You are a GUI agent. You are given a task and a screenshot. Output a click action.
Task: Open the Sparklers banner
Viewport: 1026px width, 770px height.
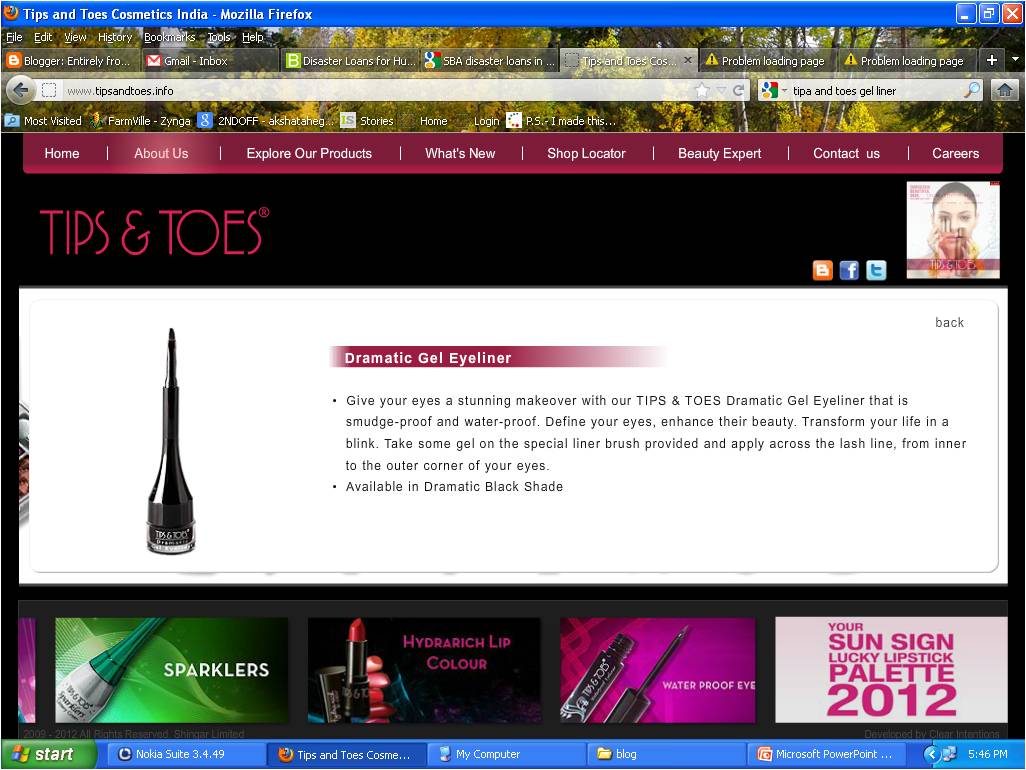(171, 670)
